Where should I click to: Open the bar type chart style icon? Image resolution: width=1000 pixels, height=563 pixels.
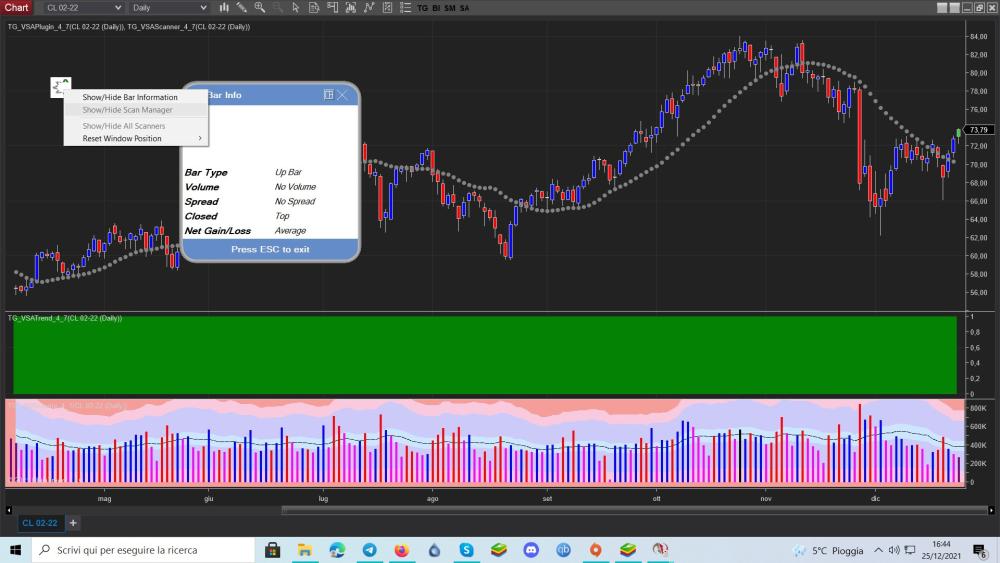[224, 8]
